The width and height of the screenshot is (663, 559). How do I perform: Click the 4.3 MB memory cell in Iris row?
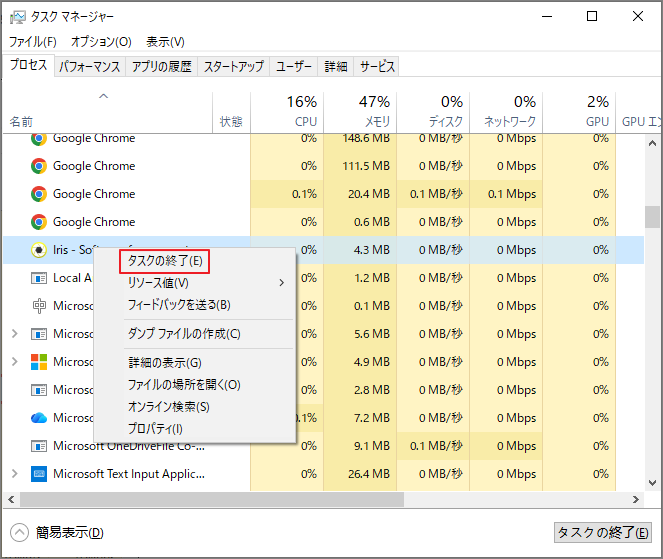[x=360, y=250]
